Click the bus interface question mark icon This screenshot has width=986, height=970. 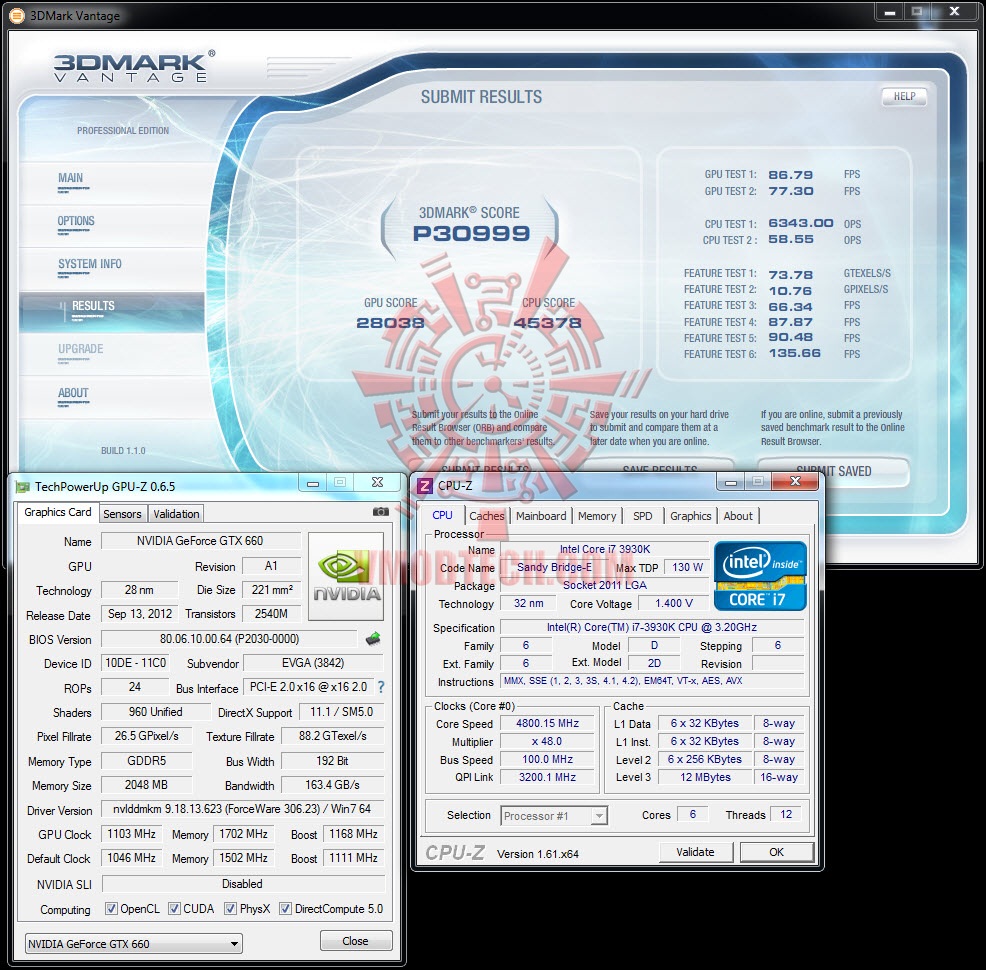pyautogui.click(x=381, y=688)
